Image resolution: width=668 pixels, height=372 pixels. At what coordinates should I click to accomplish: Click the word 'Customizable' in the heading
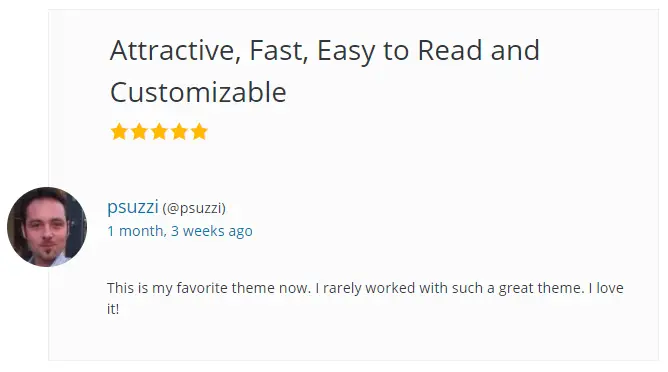click(x=198, y=92)
